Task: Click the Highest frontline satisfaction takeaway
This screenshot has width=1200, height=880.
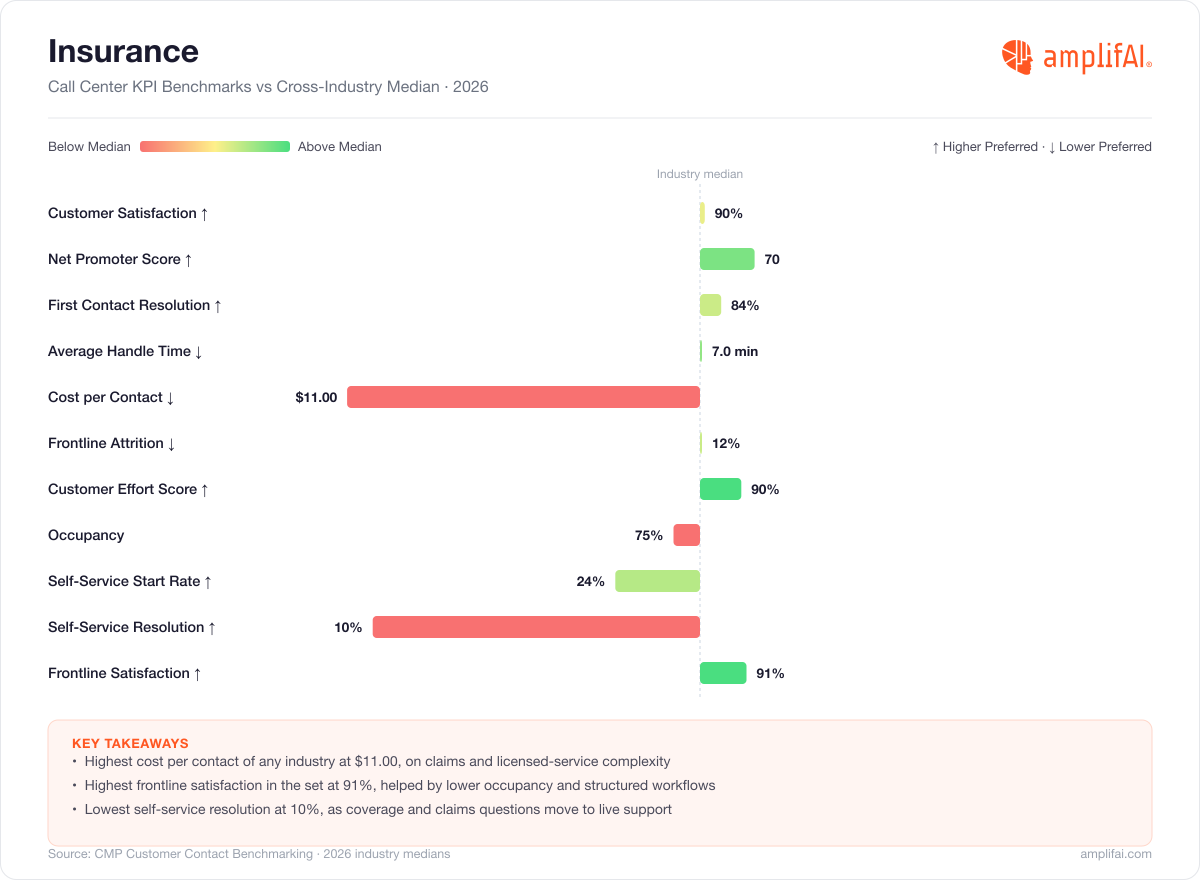Action: (x=400, y=785)
